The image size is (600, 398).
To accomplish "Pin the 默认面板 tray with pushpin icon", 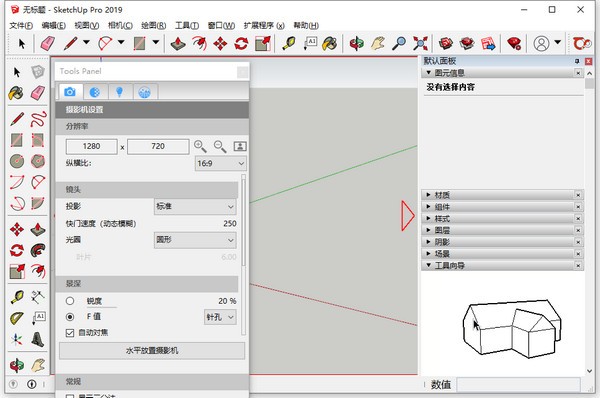I will pos(577,61).
